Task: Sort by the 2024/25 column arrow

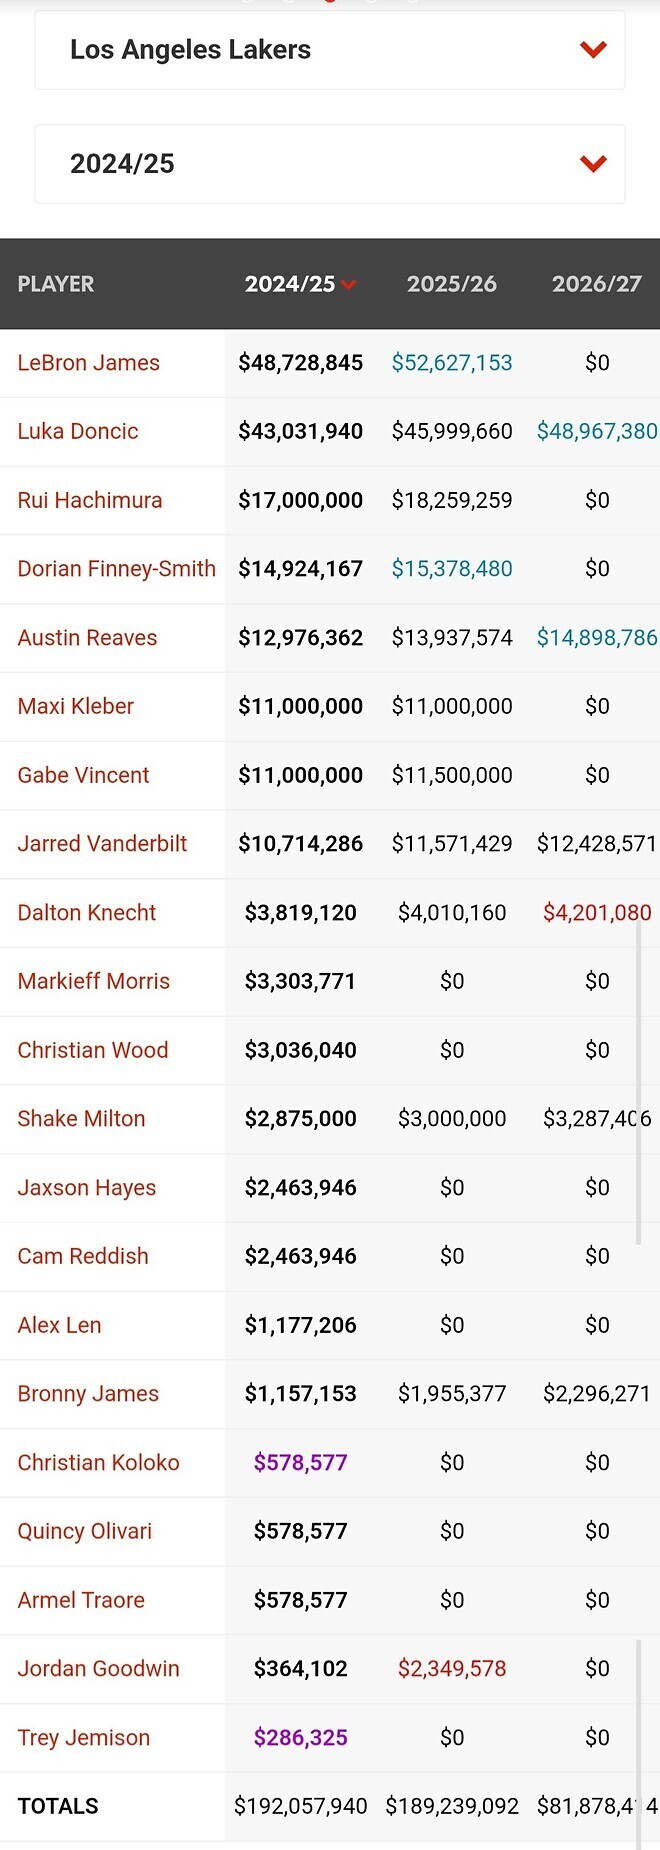Action: (x=348, y=285)
